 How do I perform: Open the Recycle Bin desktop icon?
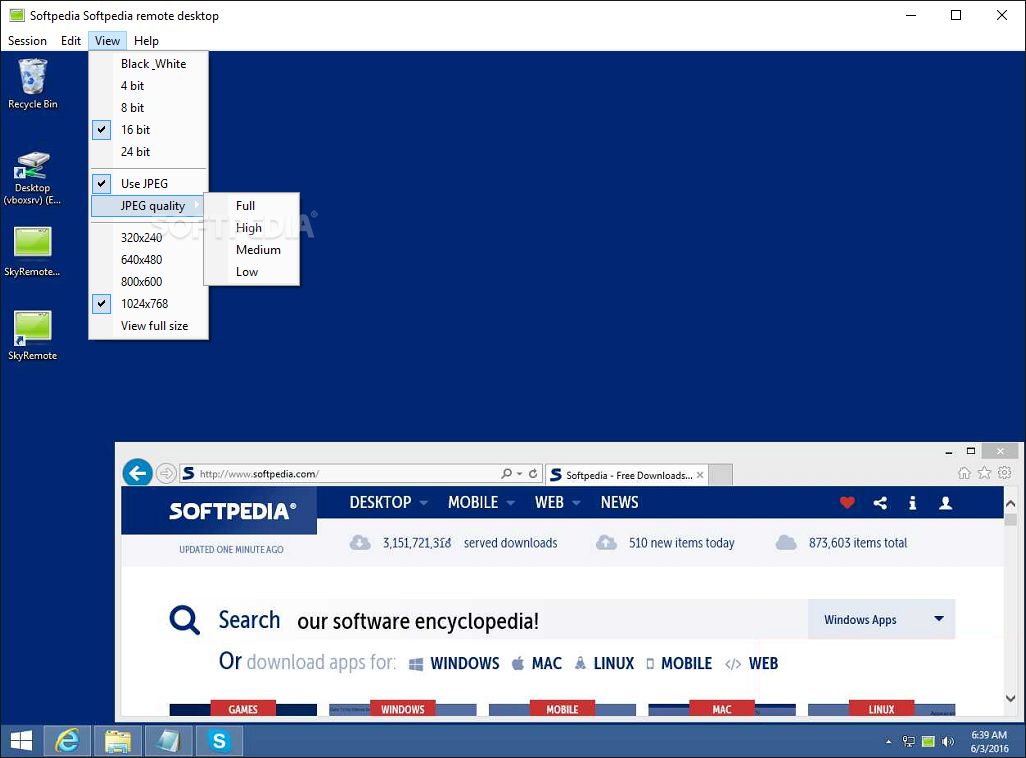[x=33, y=83]
